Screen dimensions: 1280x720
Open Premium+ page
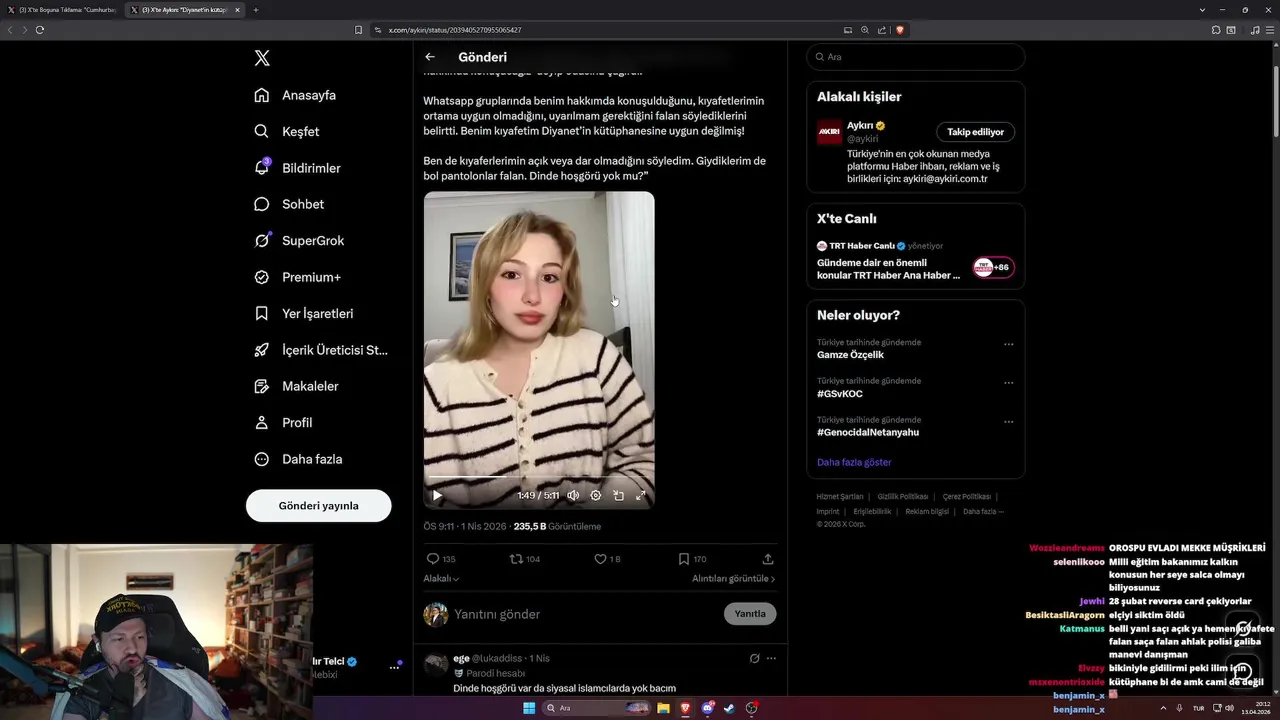pos(297,277)
